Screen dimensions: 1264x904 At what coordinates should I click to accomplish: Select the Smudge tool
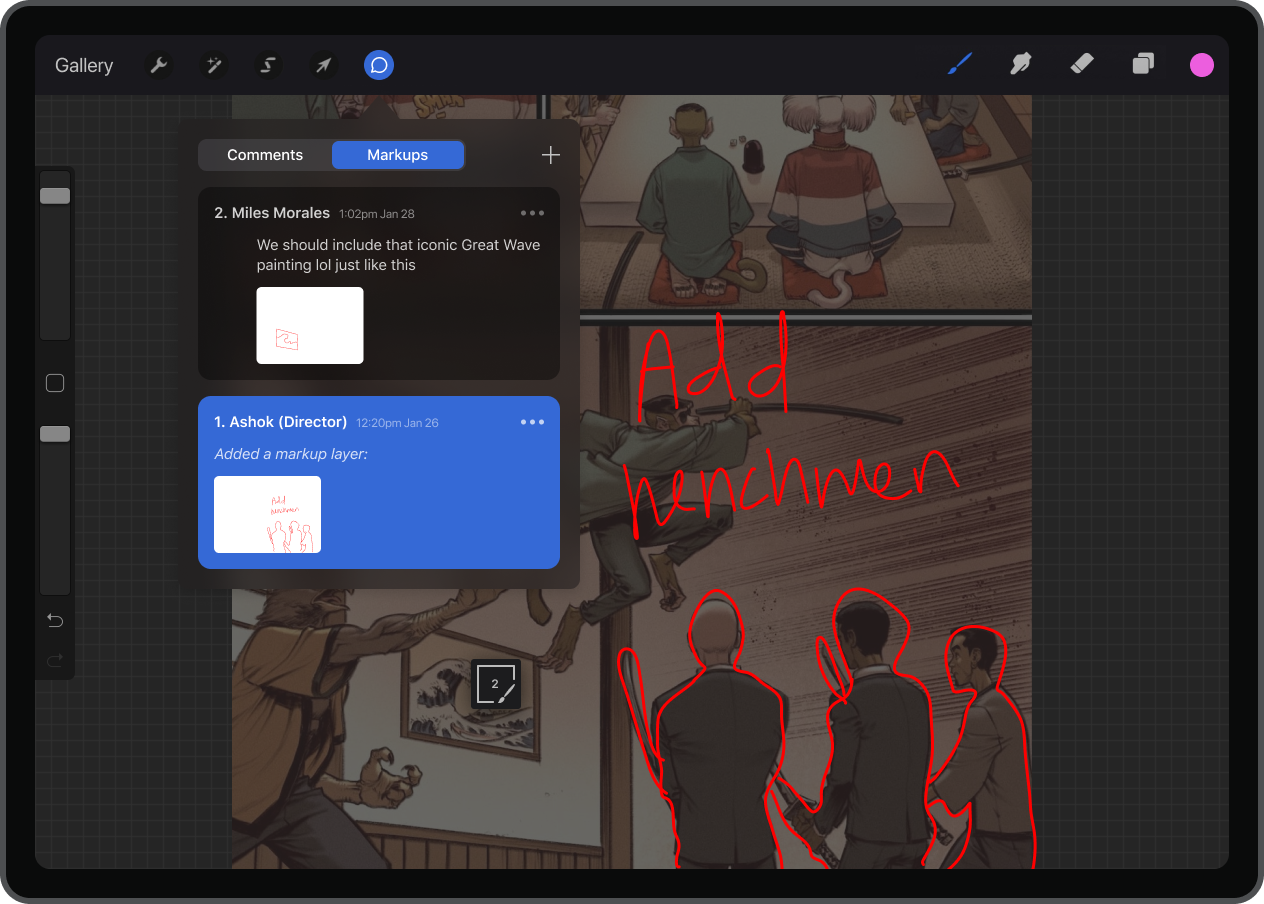tap(1020, 65)
